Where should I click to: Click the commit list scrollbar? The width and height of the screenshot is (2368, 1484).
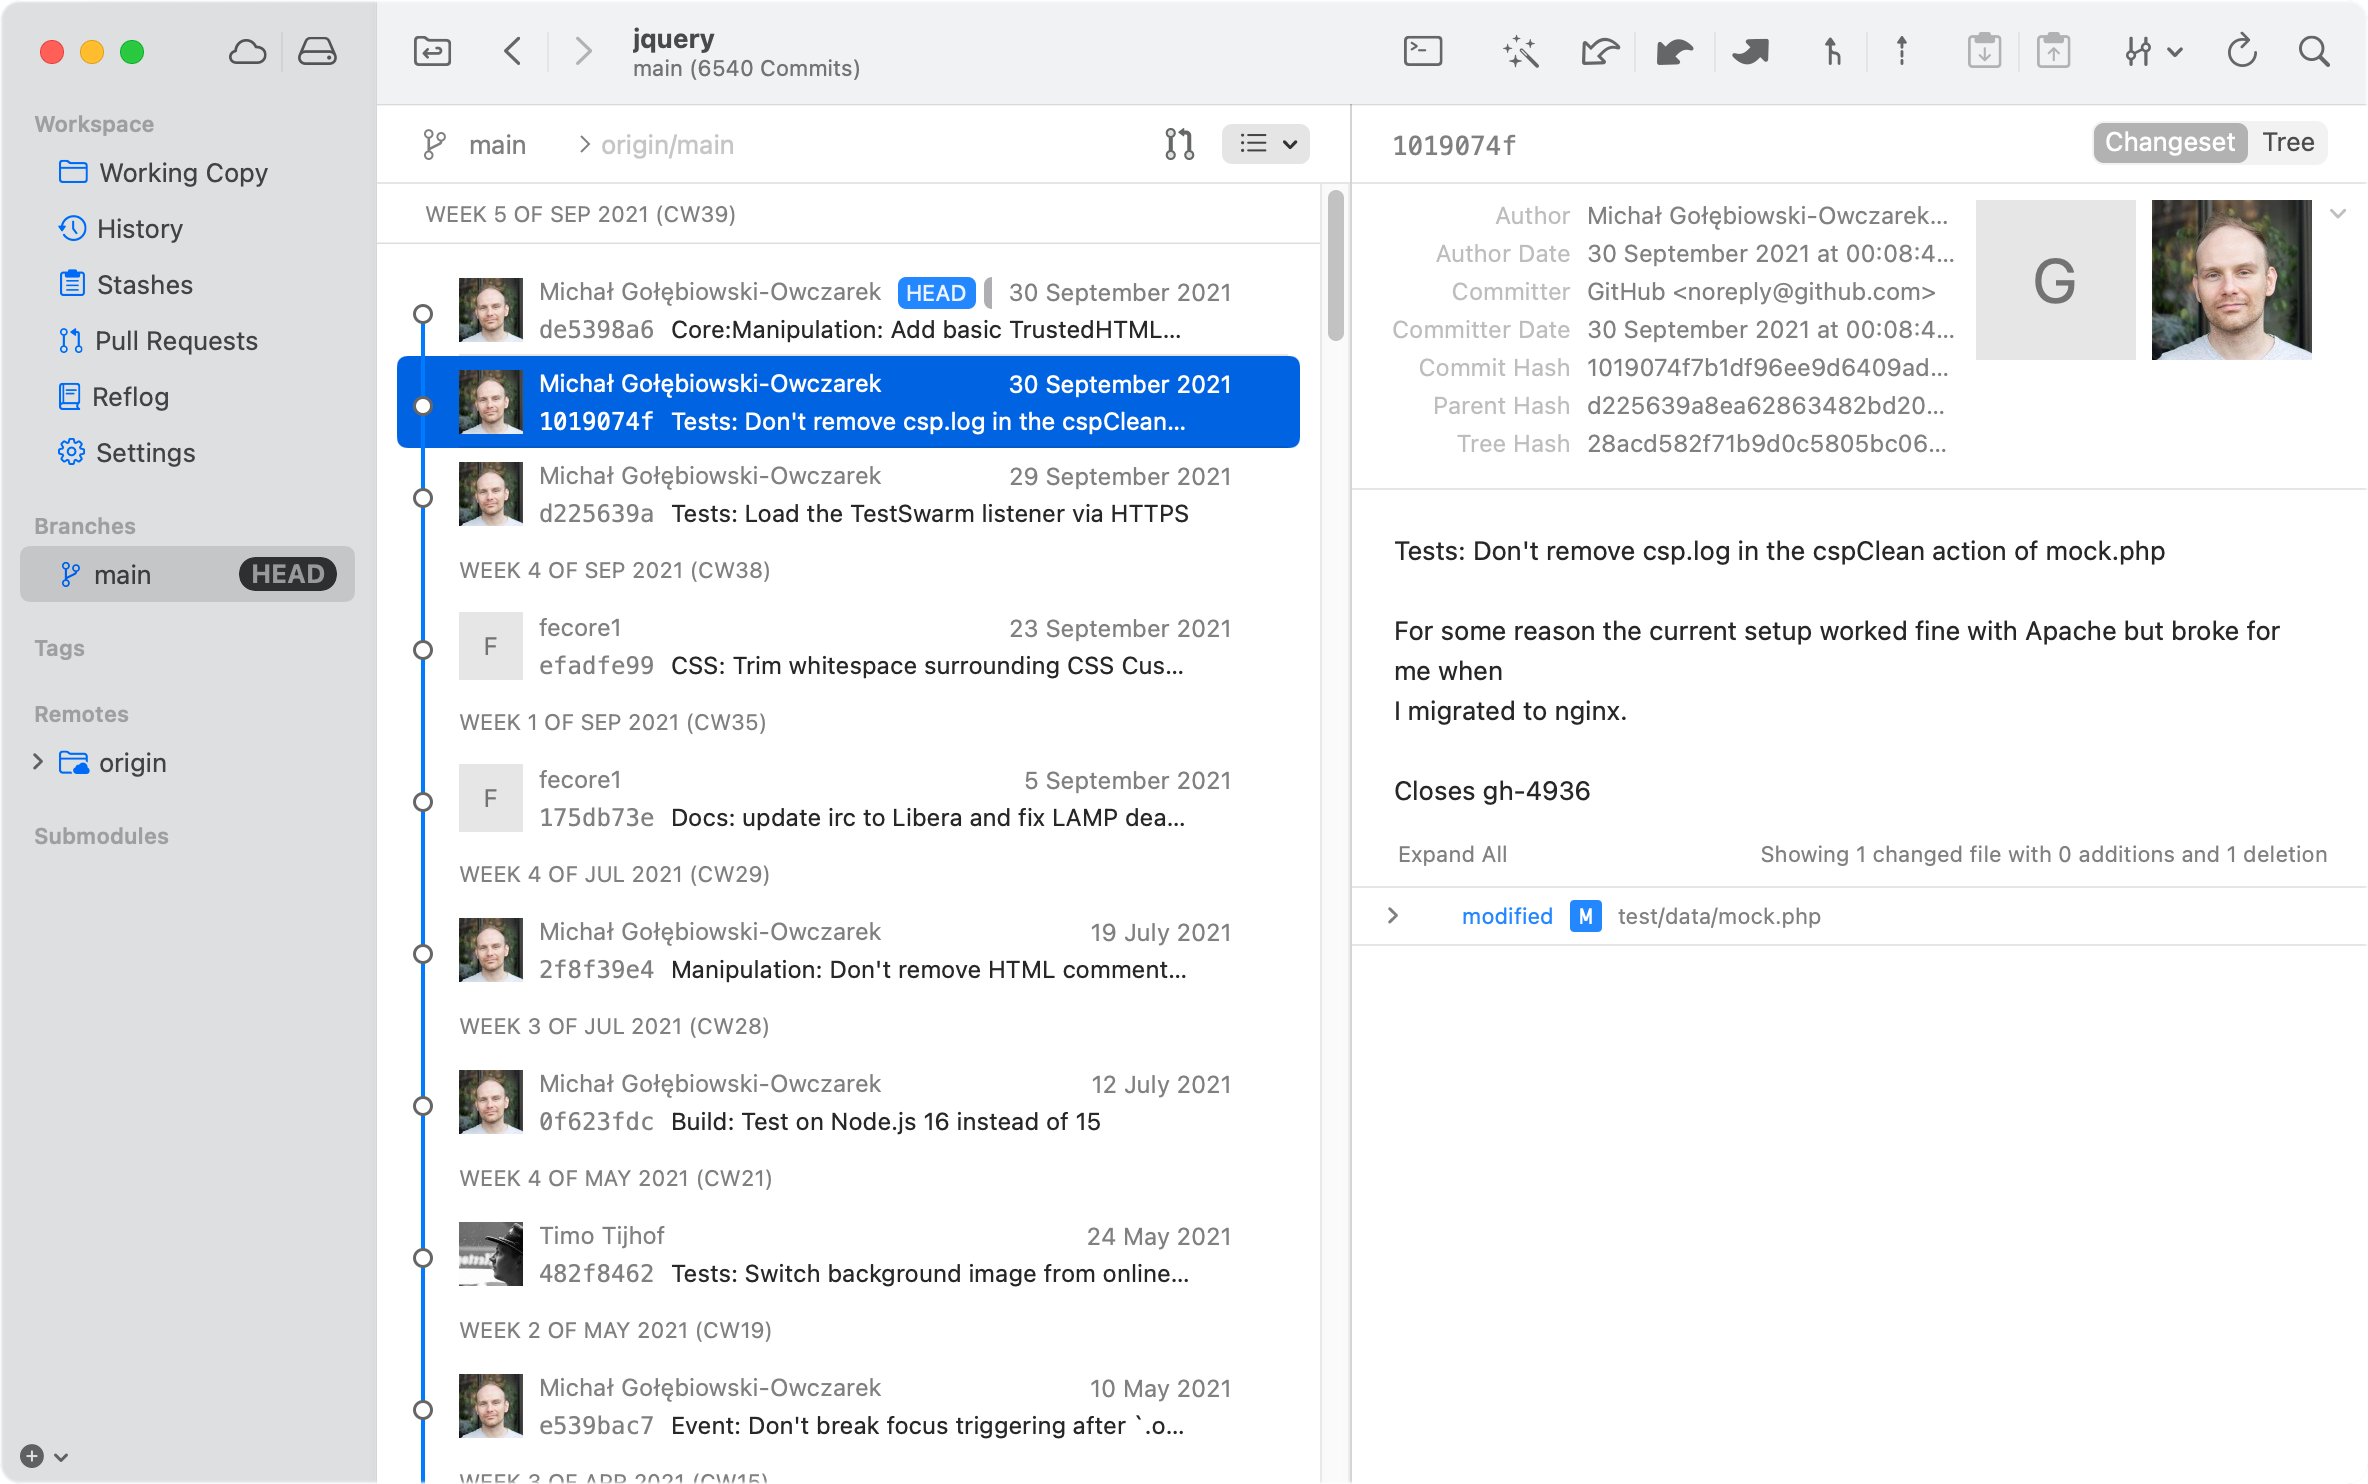pos(1336,267)
